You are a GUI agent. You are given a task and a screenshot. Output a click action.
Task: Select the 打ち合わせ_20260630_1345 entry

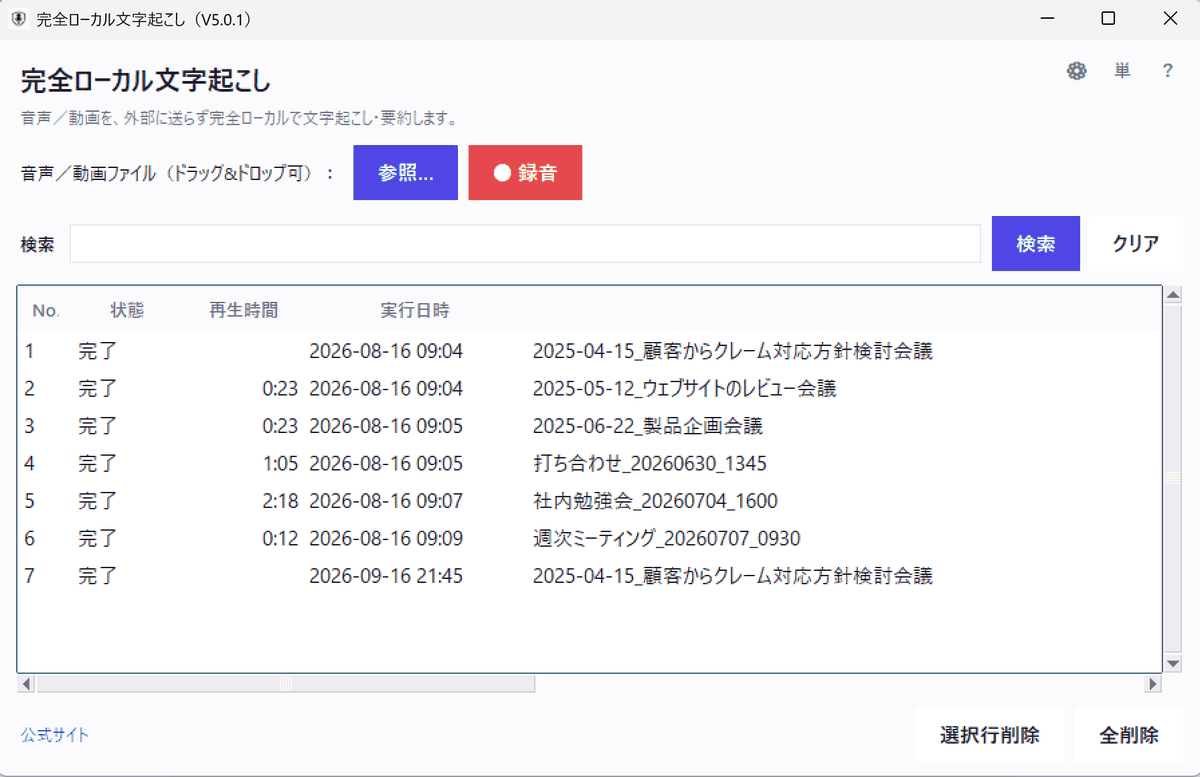click(590, 463)
